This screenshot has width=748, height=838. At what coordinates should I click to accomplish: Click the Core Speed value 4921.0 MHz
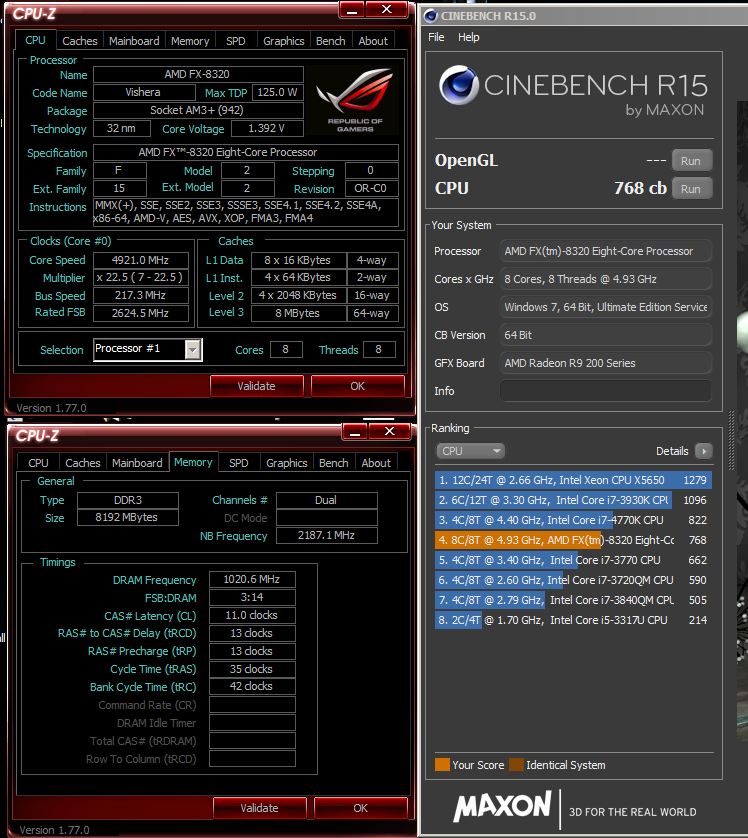[141, 260]
